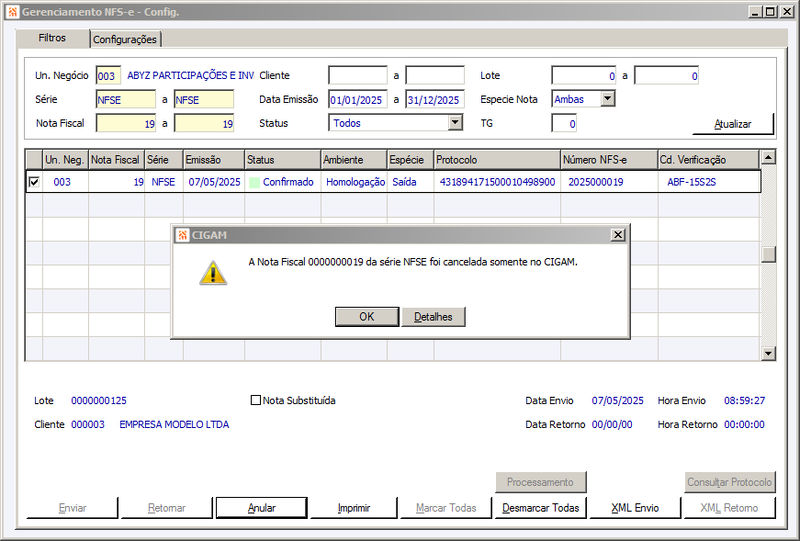
Task: Click the second Cliente filter field
Action: 435,76
